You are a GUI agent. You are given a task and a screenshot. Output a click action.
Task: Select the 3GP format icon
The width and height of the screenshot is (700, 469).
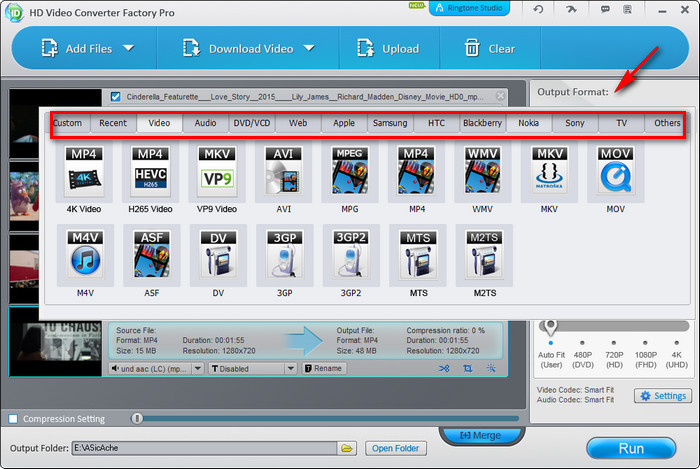(x=285, y=256)
